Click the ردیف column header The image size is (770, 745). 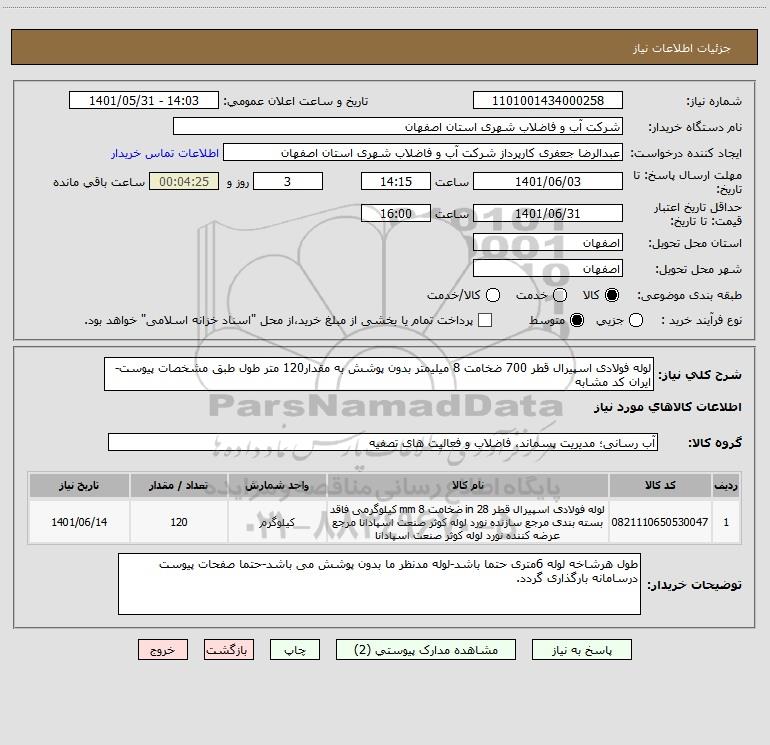(726, 485)
